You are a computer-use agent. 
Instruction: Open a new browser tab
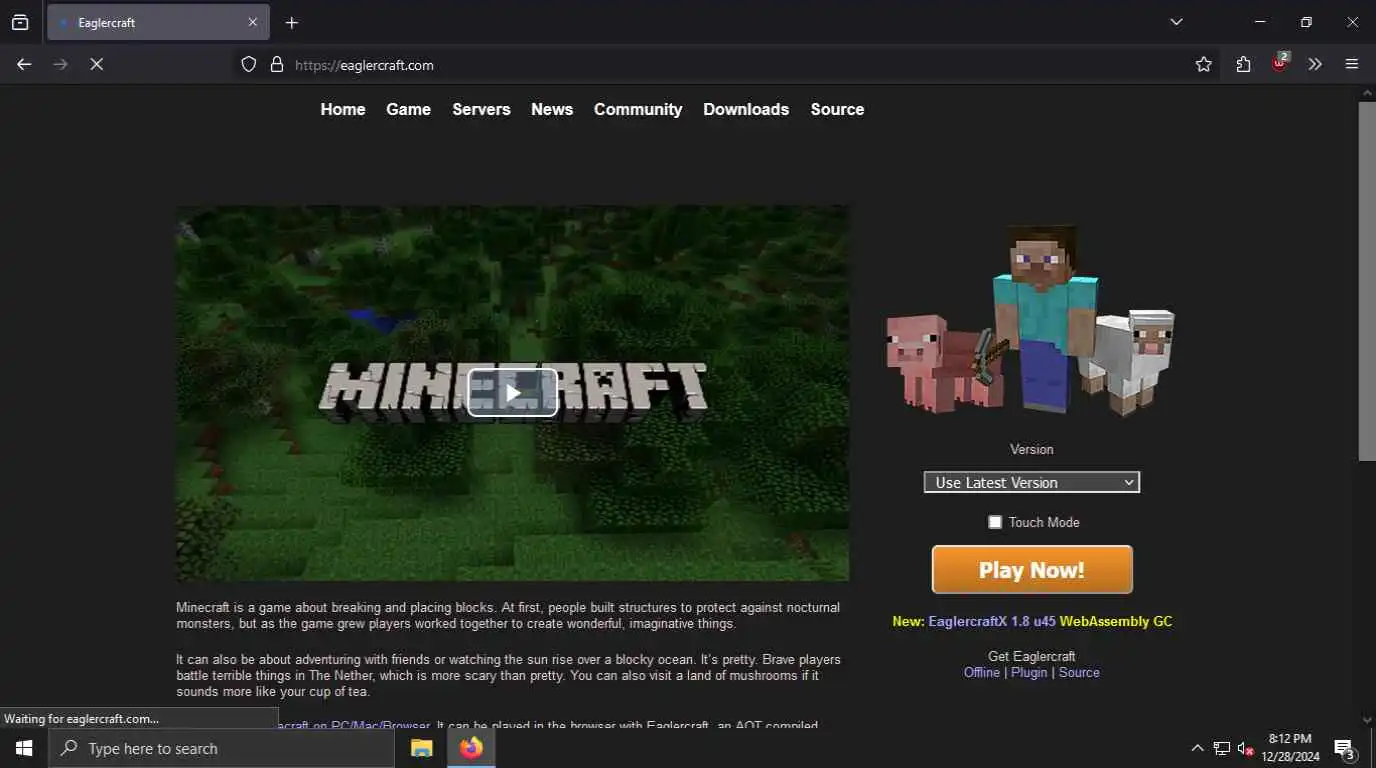[x=291, y=22]
